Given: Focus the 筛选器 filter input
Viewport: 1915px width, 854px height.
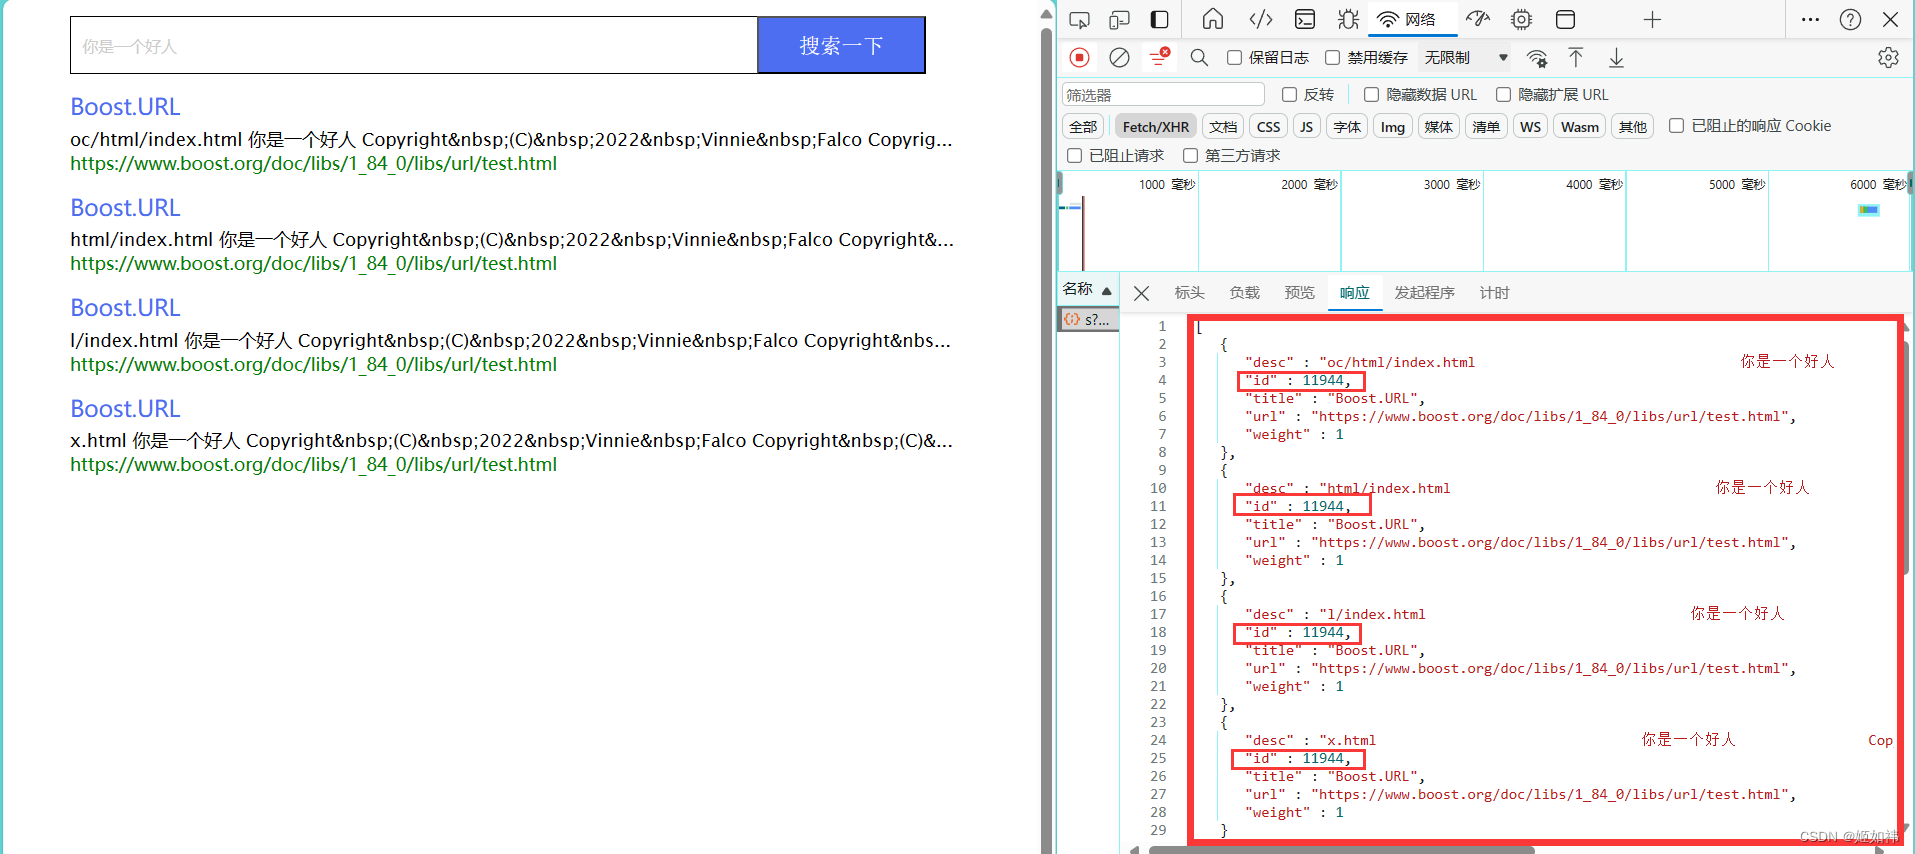Looking at the screenshot, I should (x=1163, y=95).
